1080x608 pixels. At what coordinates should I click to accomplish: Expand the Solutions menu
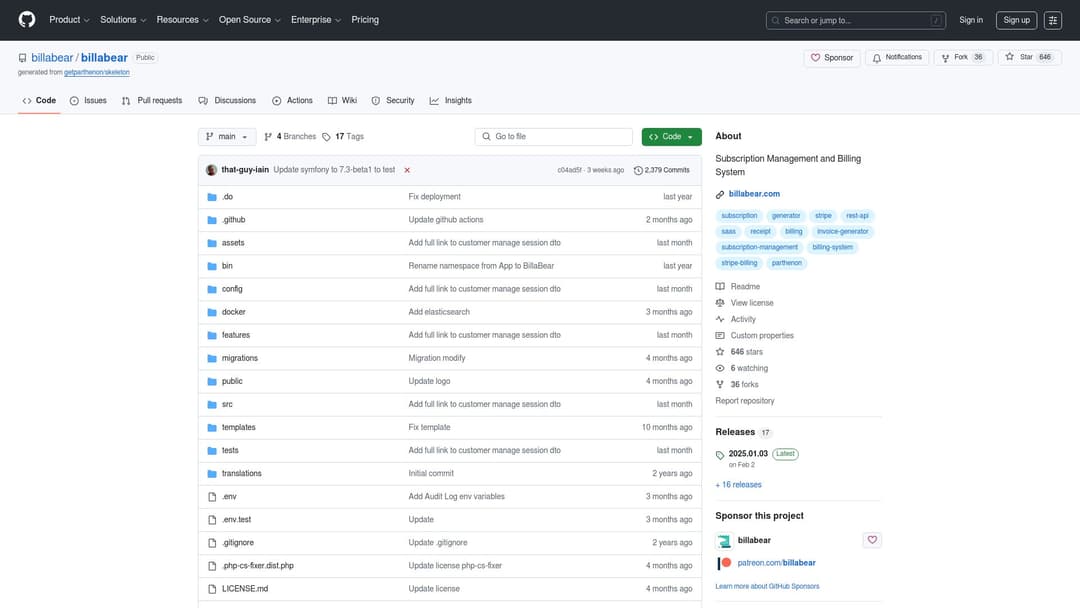[123, 20]
